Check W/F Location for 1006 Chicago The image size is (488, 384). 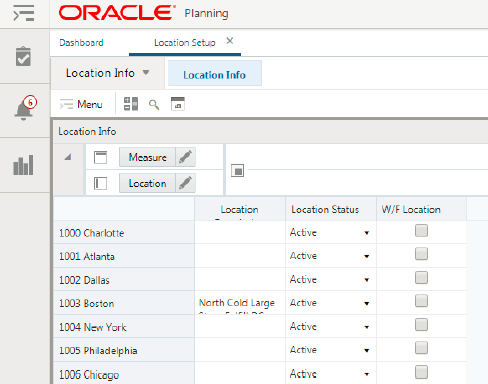421,372
